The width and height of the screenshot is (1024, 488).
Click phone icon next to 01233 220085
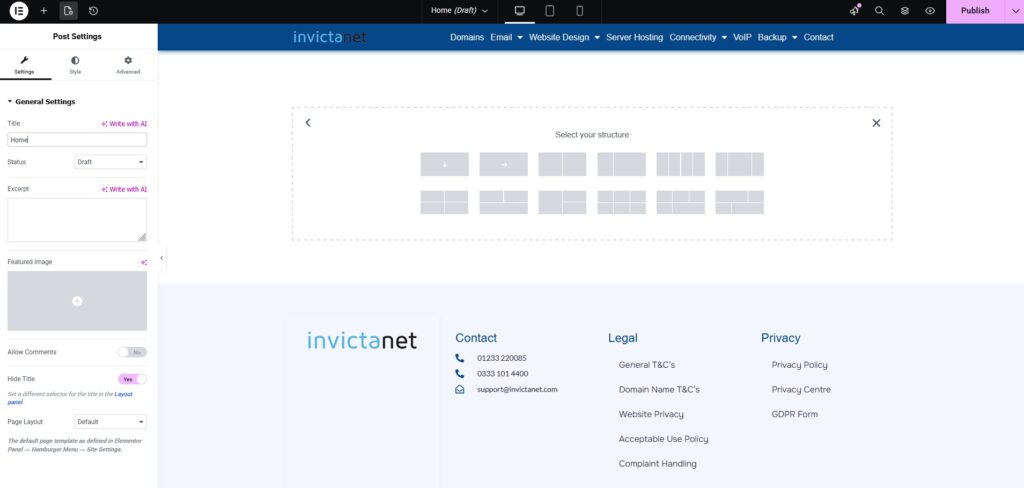click(x=460, y=358)
